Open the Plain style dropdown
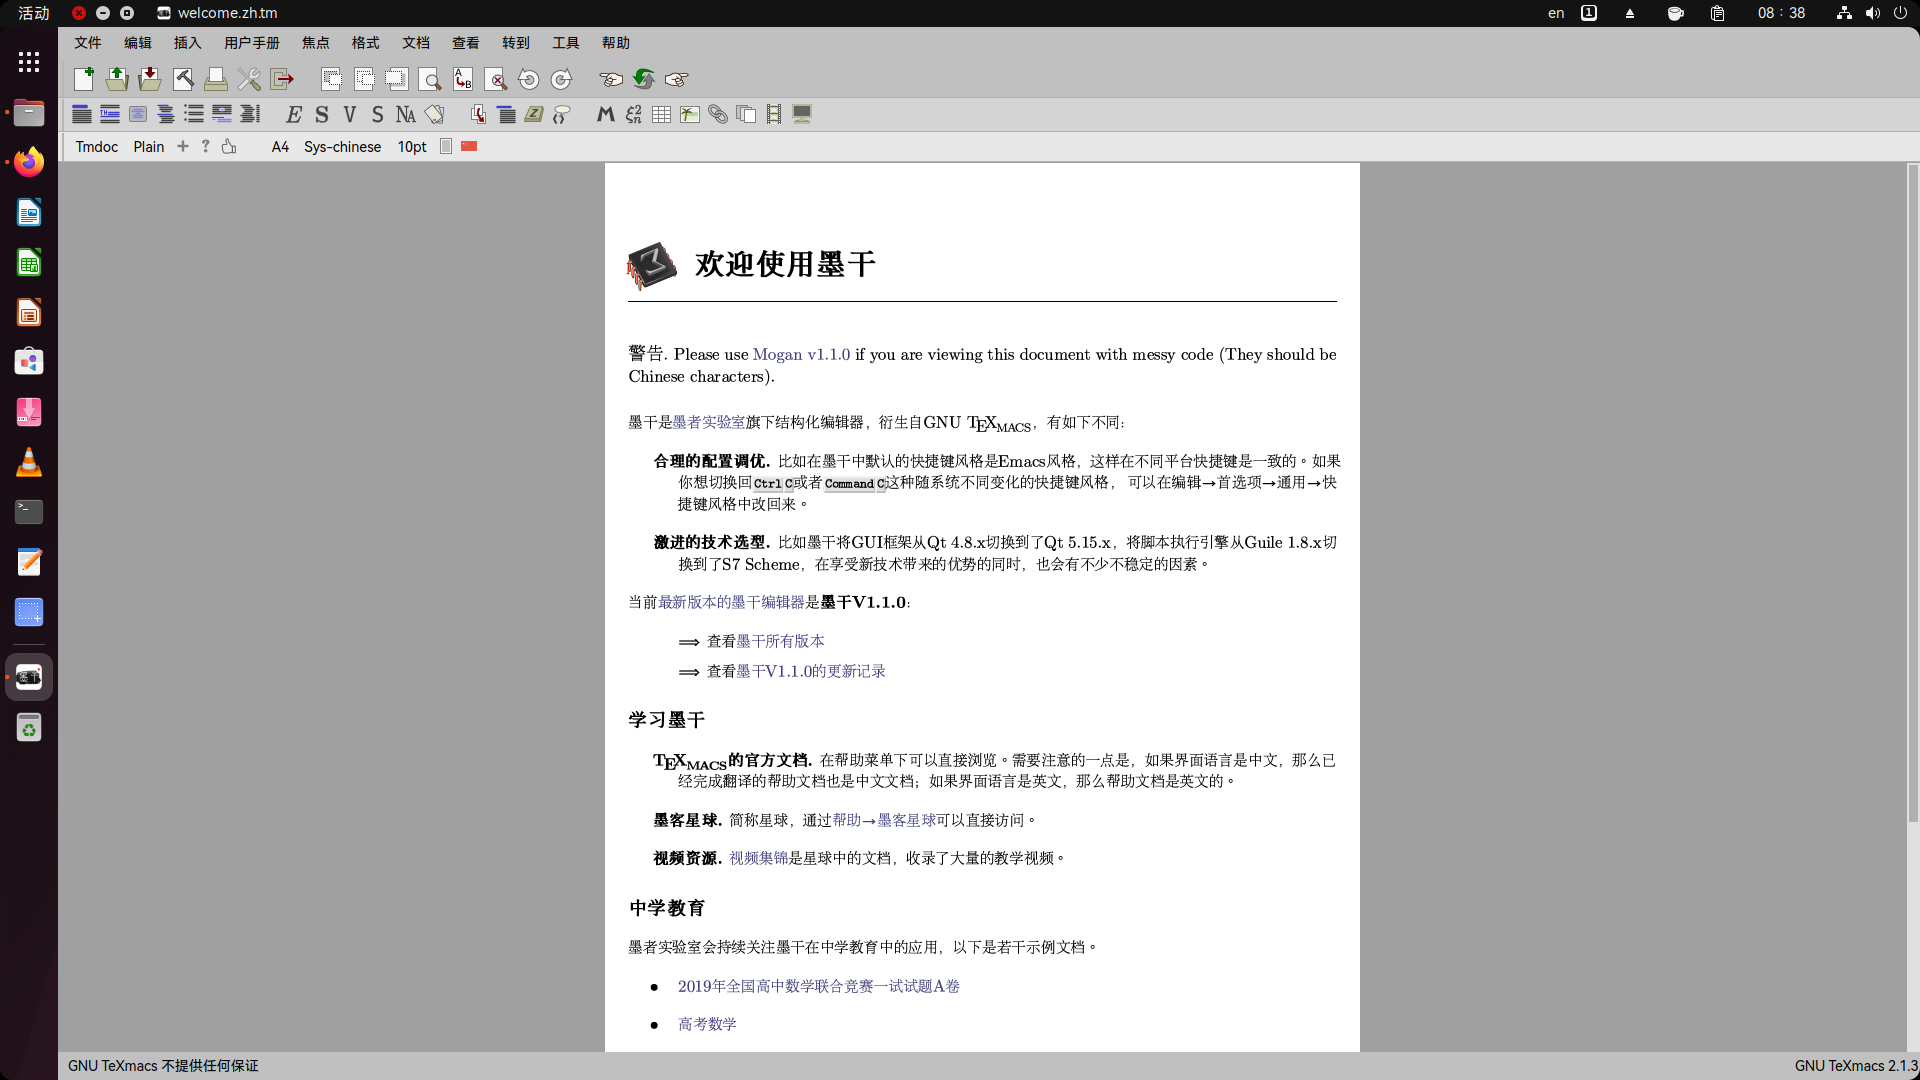Screen dimensions: 1920x1080 point(149,146)
